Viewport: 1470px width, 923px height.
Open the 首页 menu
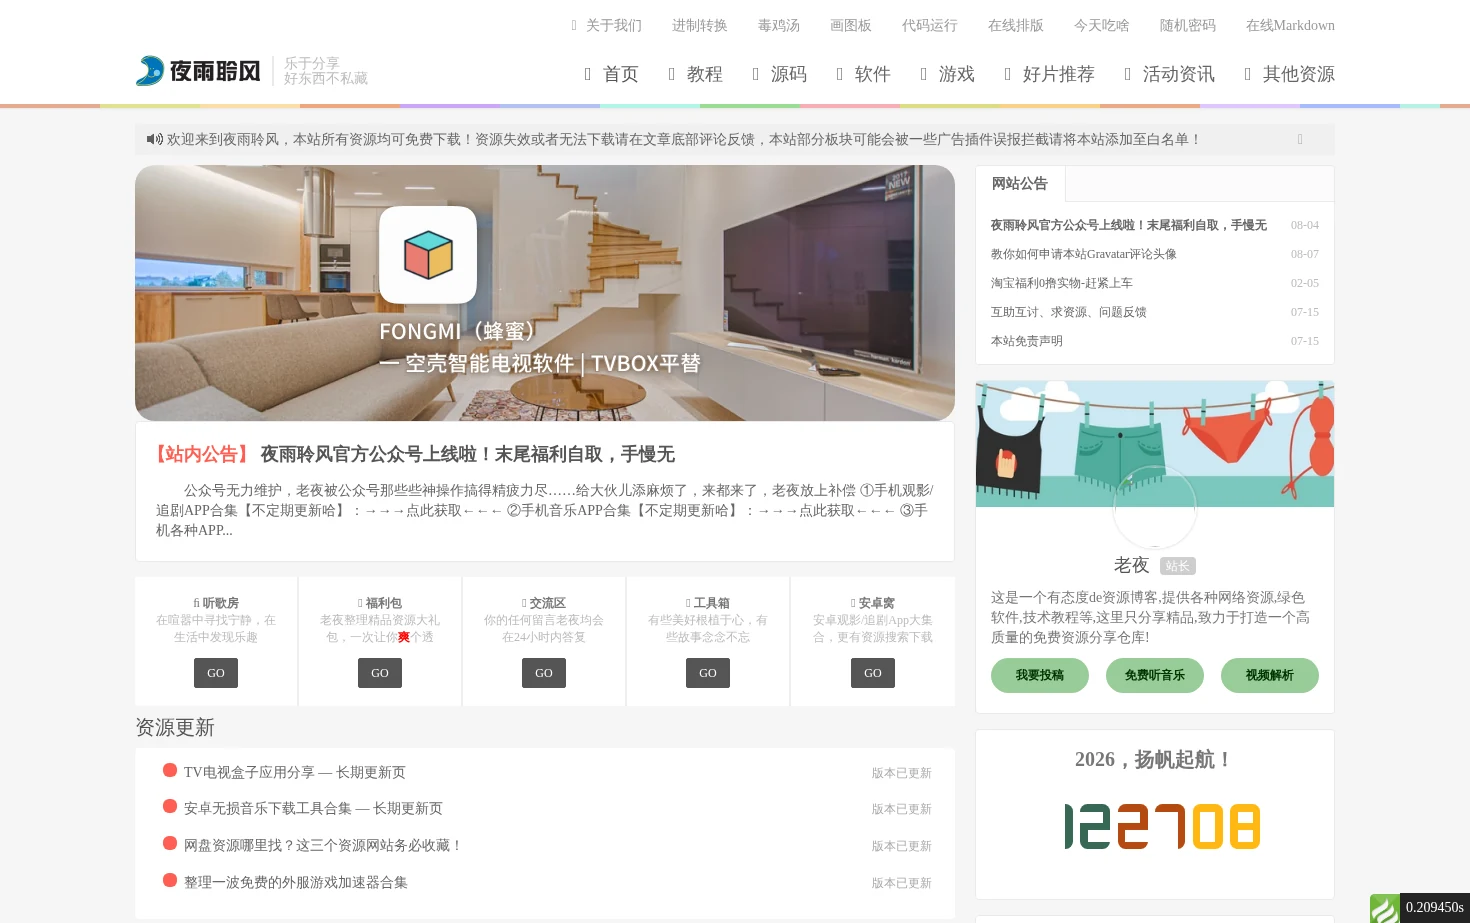coord(612,74)
